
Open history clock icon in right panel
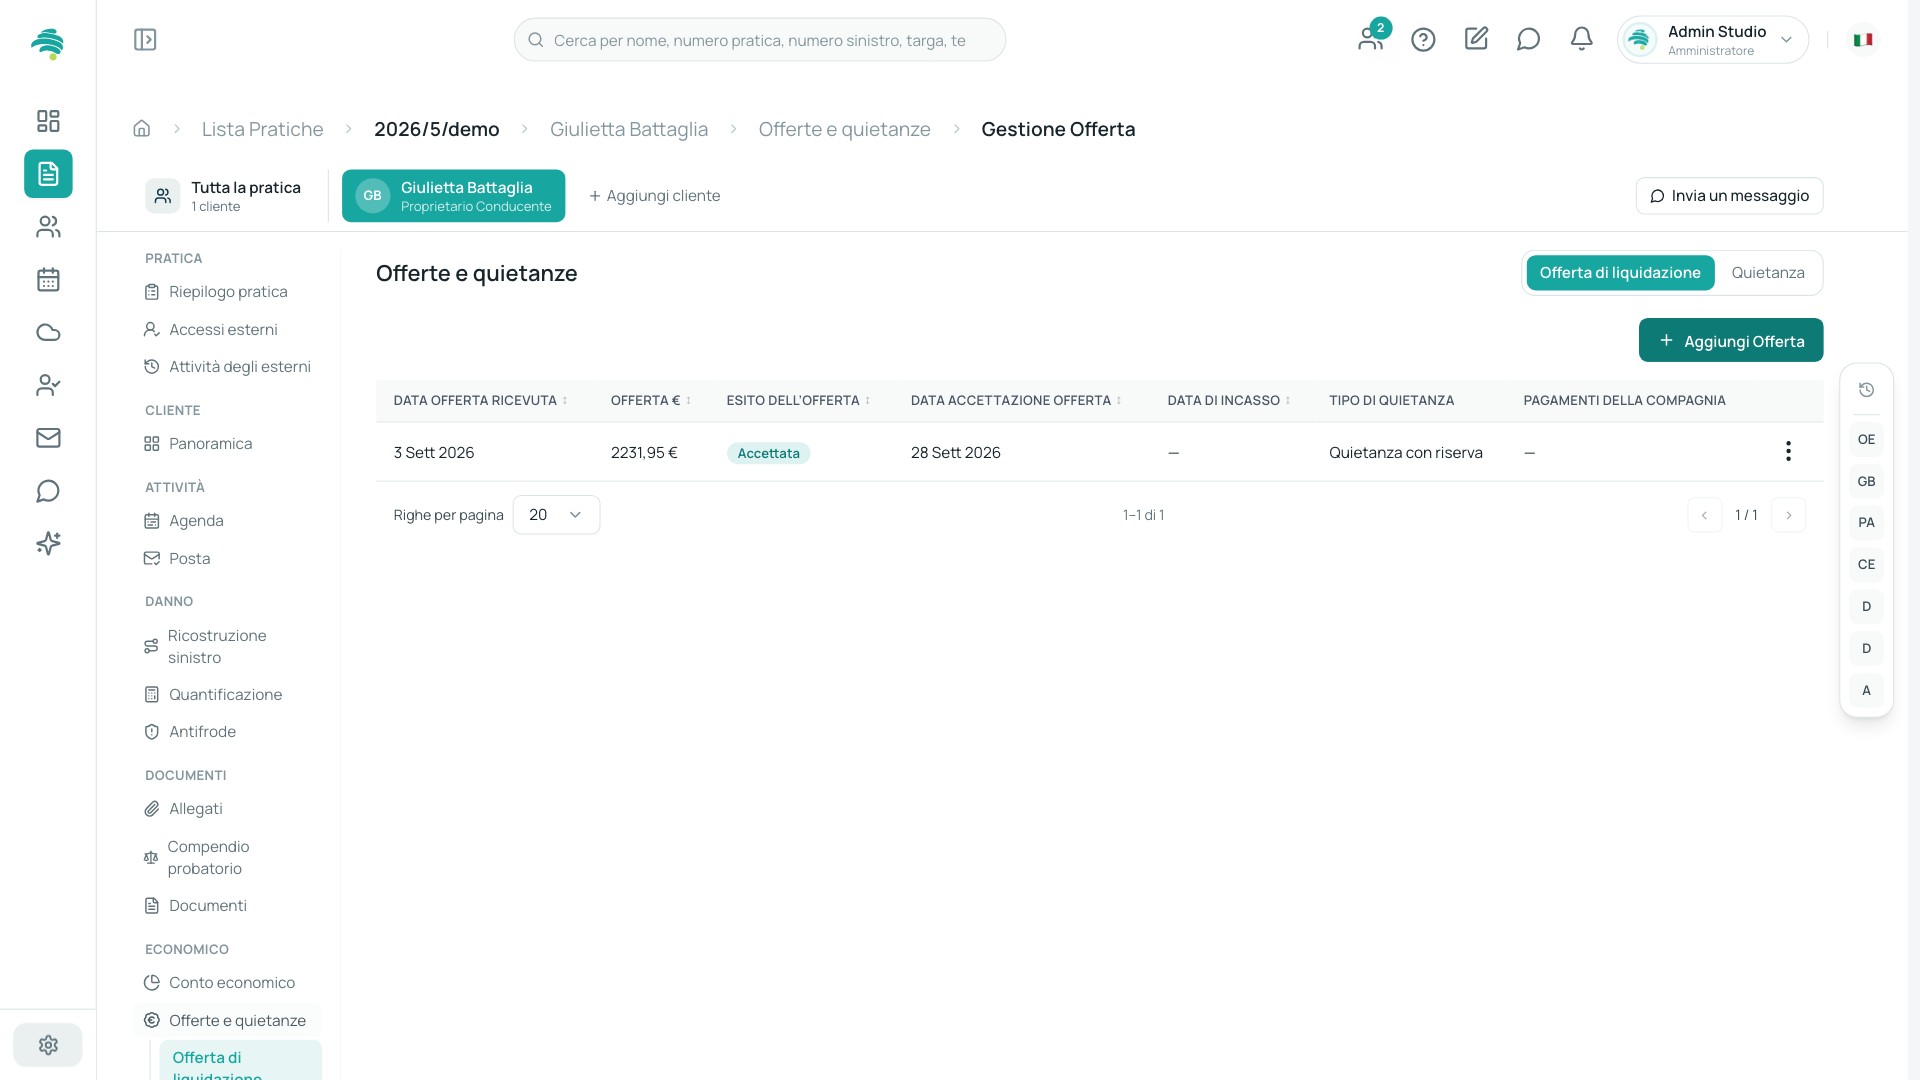(x=1866, y=391)
